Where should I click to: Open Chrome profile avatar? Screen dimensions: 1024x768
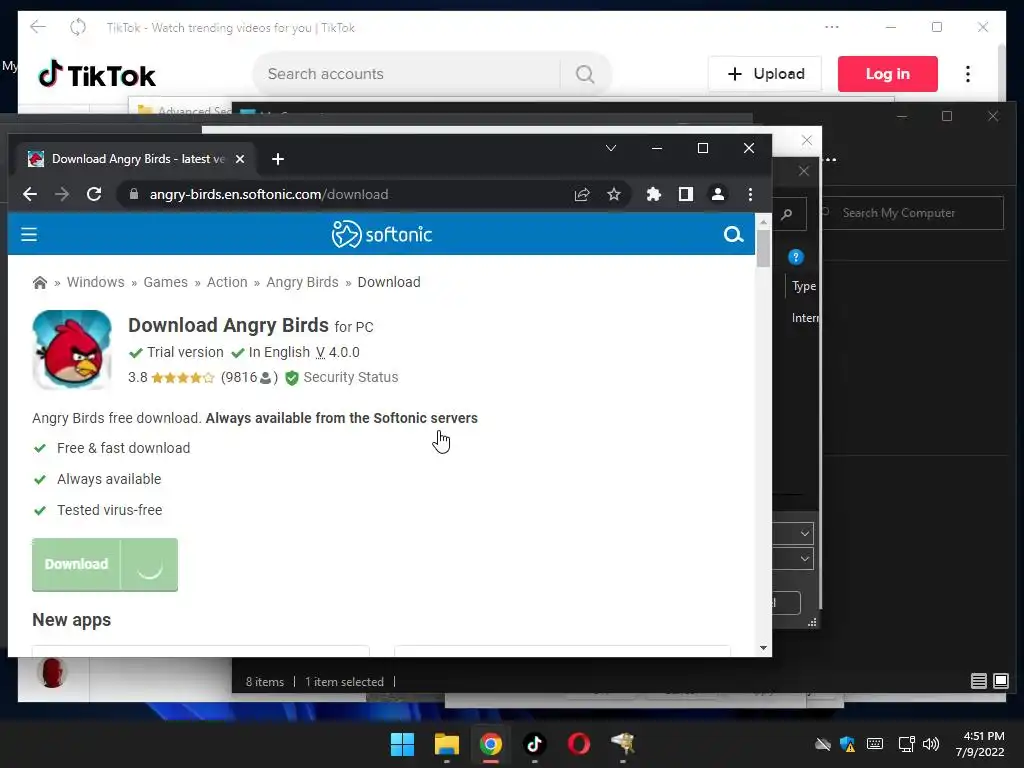tap(718, 194)
